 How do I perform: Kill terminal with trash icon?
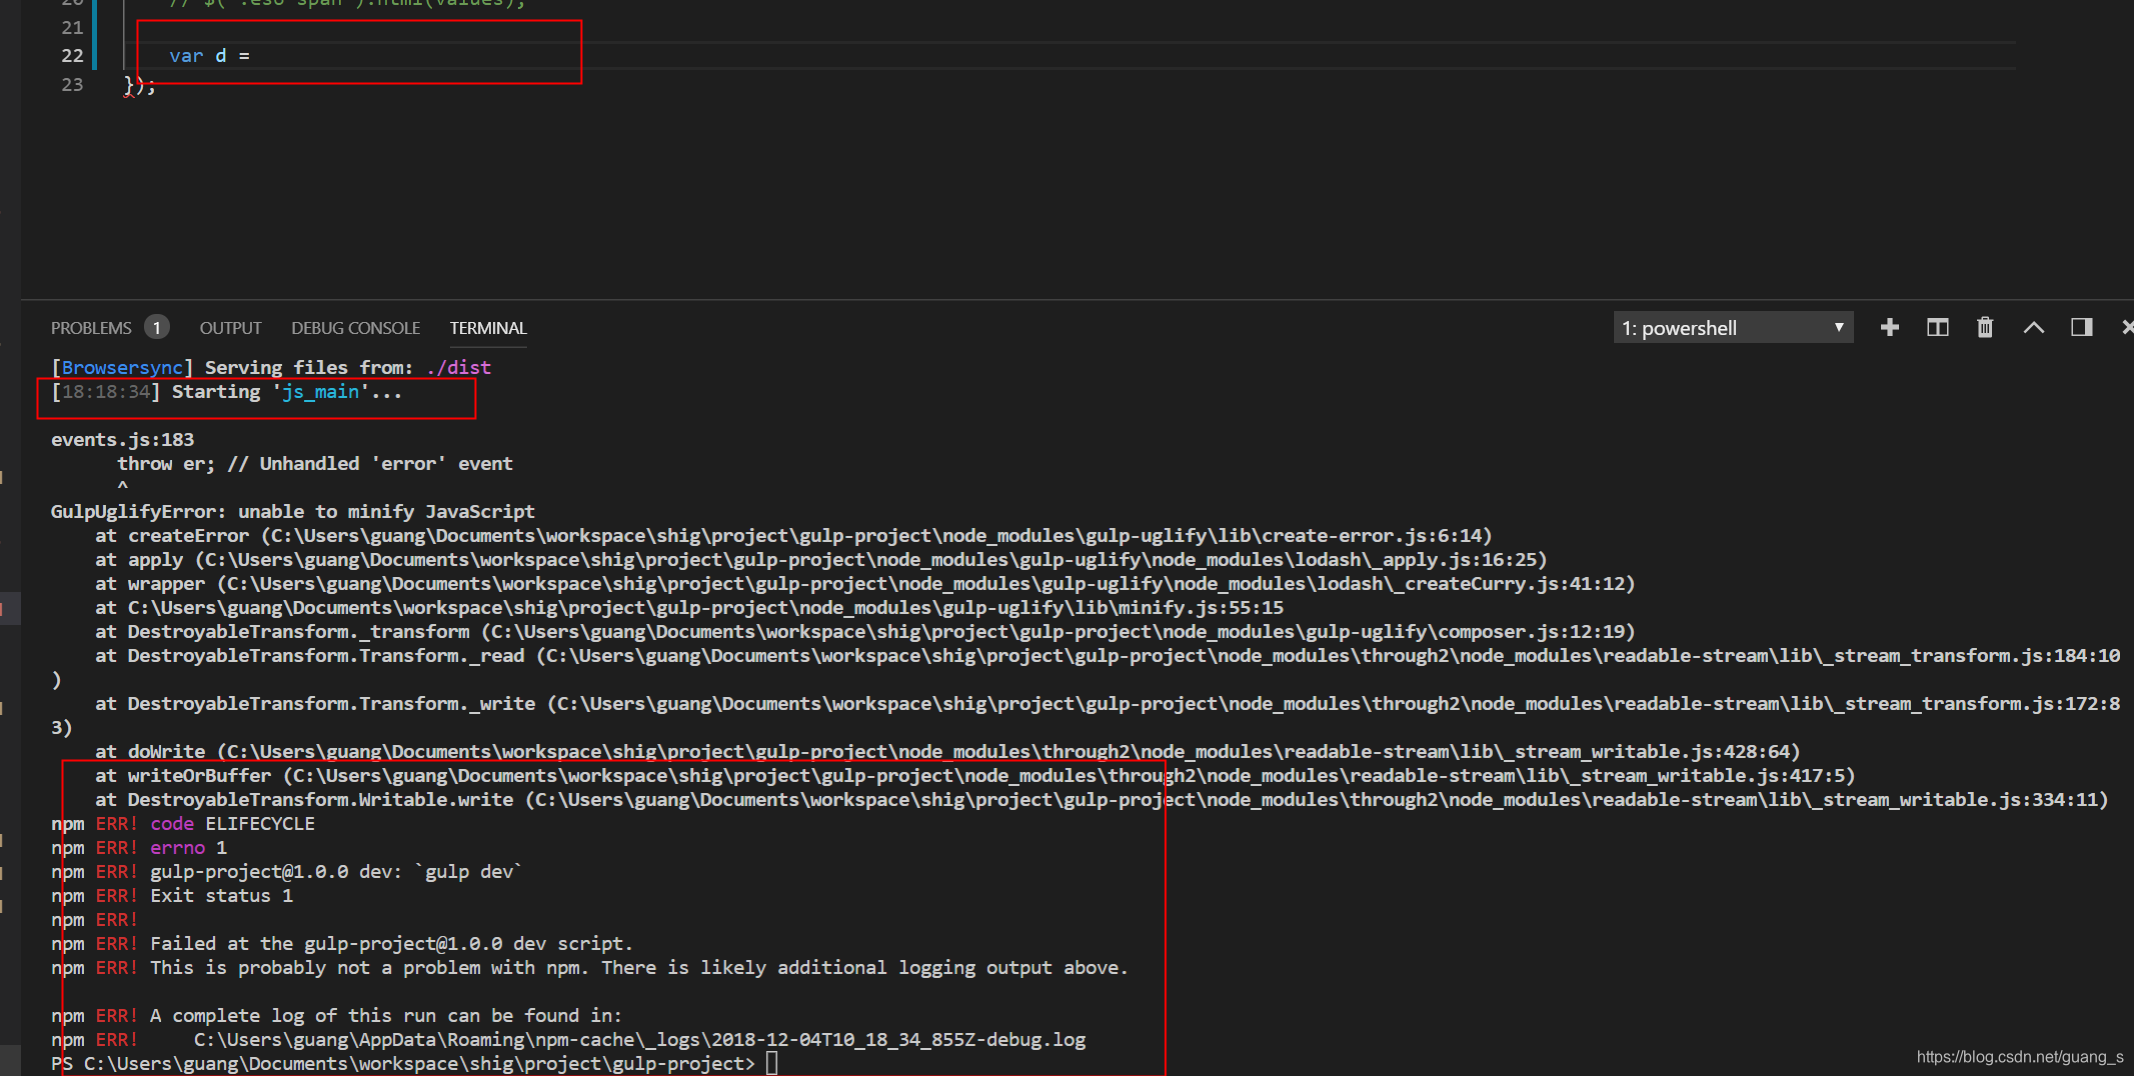pyautogui.click(x=1985, y=327)
